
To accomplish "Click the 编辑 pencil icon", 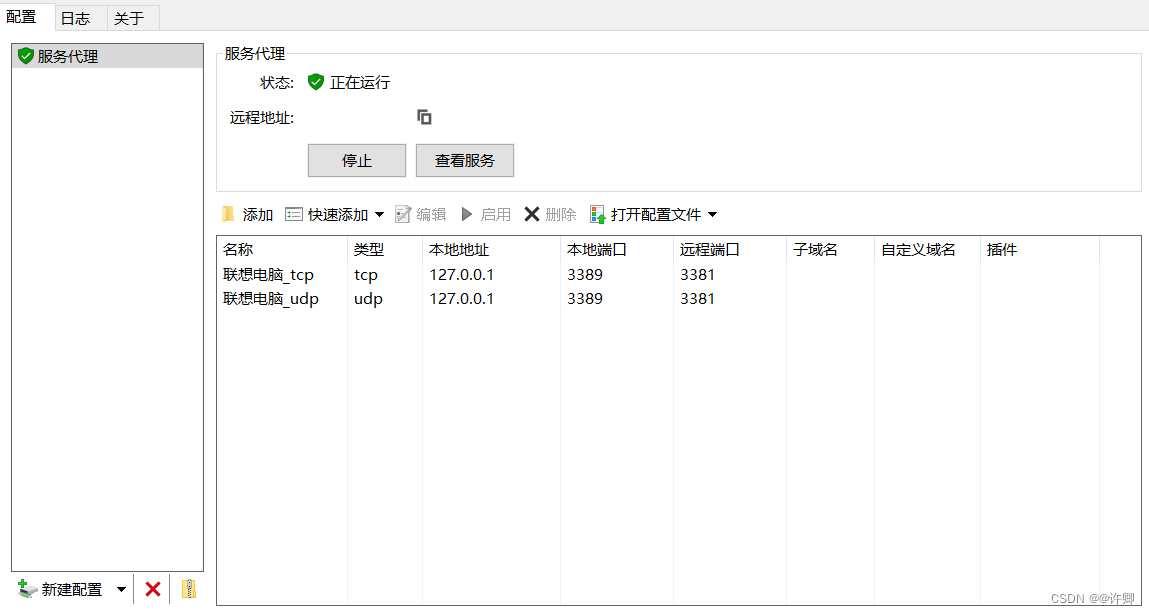I will (404, 213).
